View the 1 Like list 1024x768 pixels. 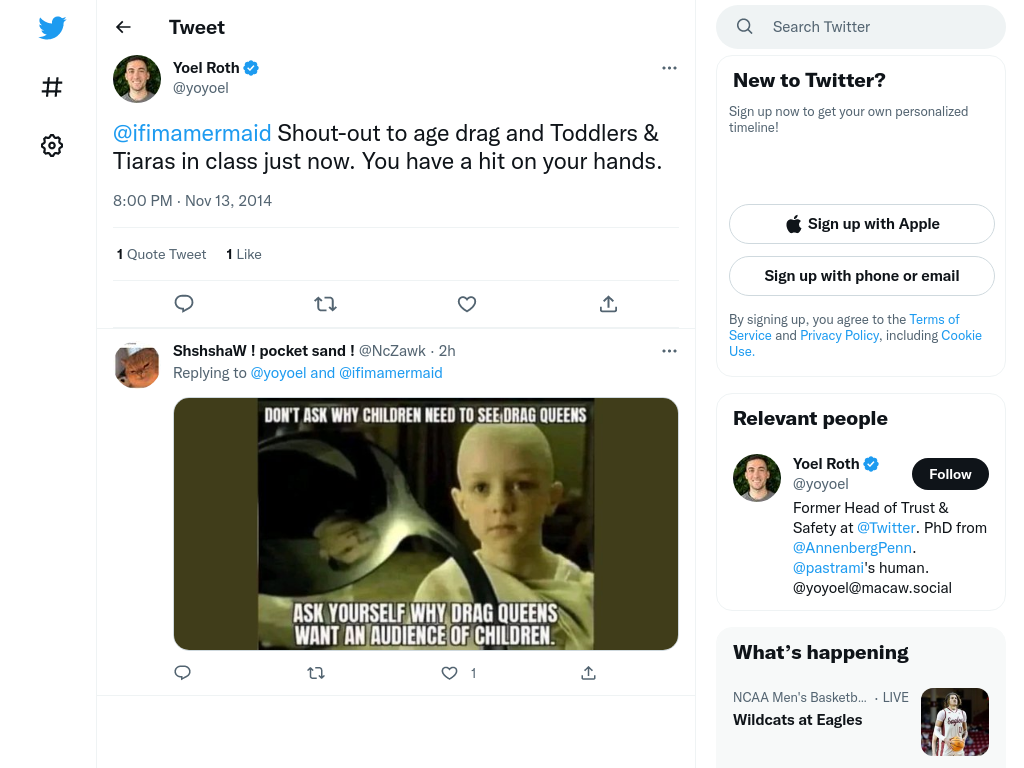244,254
